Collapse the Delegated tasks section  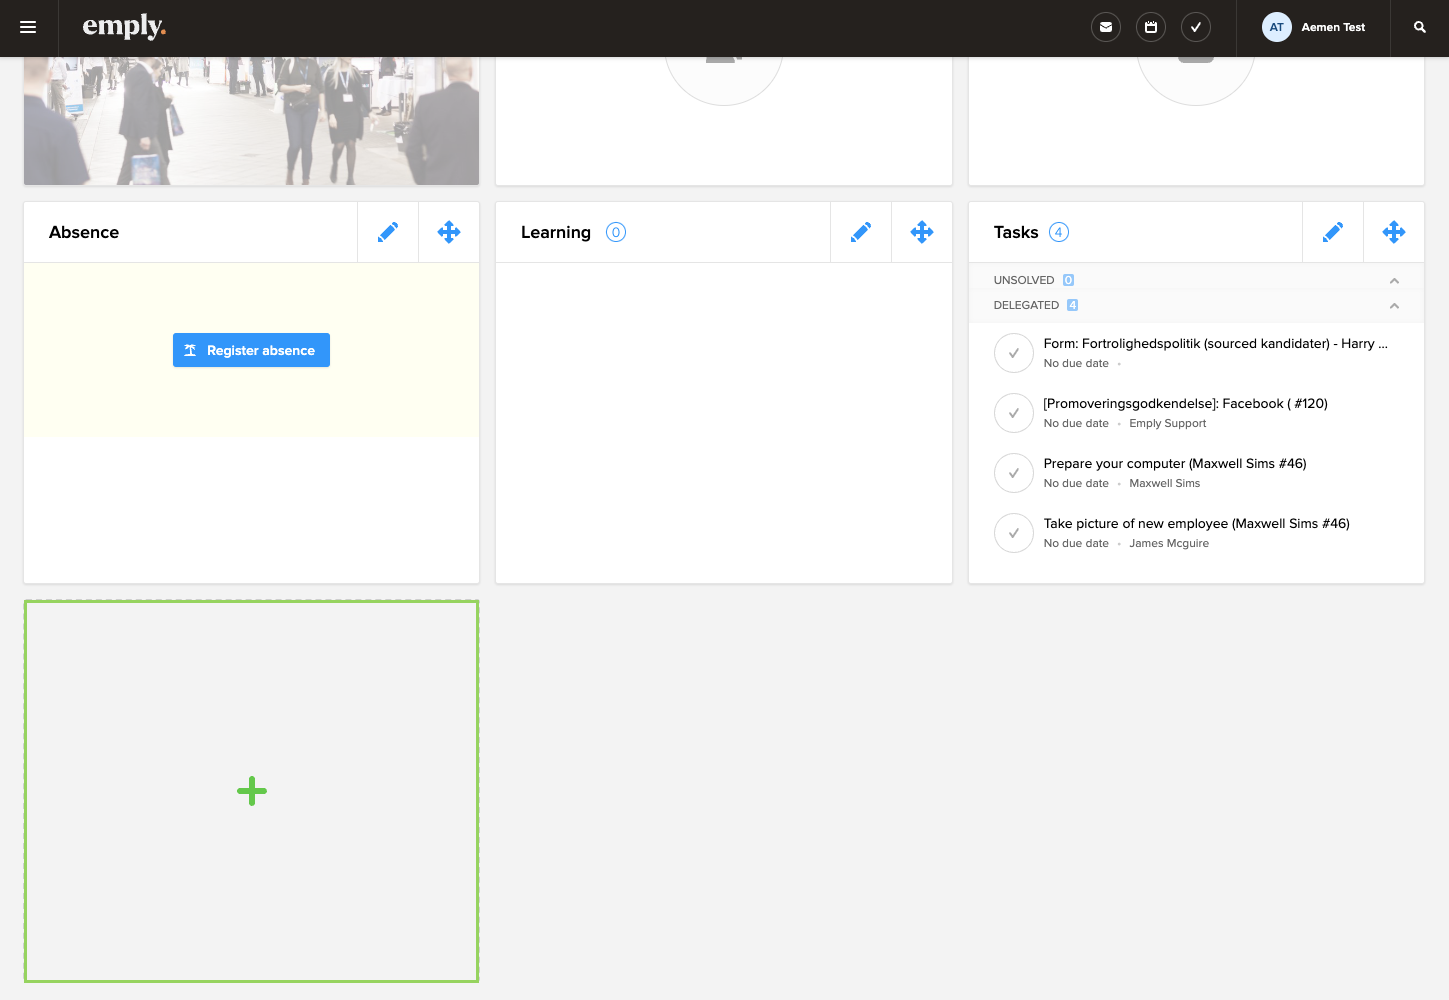pyautogui.click(x=1394, y=306)
